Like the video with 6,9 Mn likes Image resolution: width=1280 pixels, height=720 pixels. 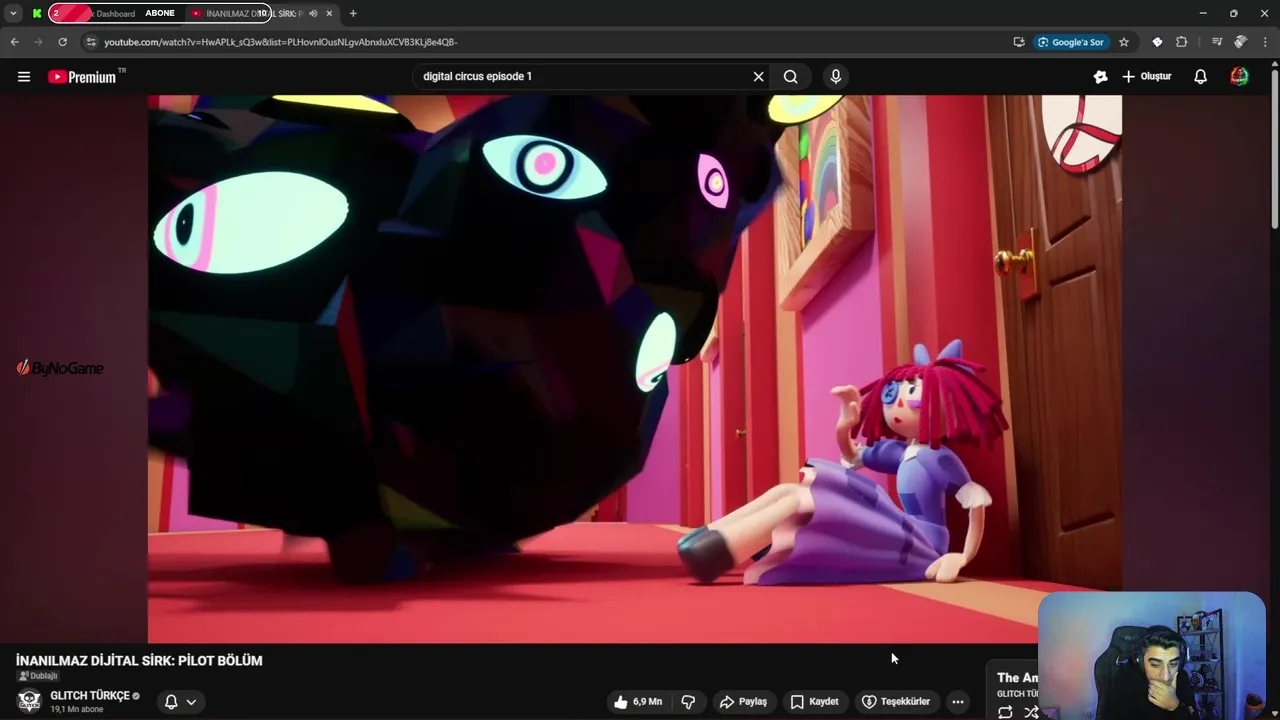click(639, 701)
